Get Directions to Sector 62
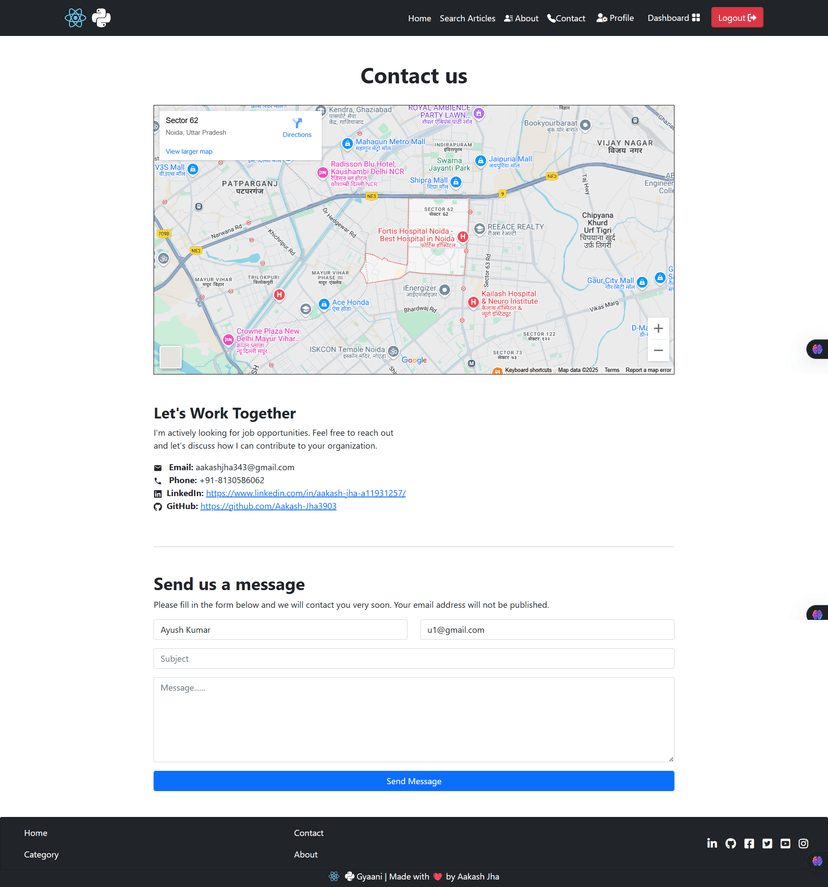Image resolution: width=828 pixels, height=887 pixels. coord(297,128)
